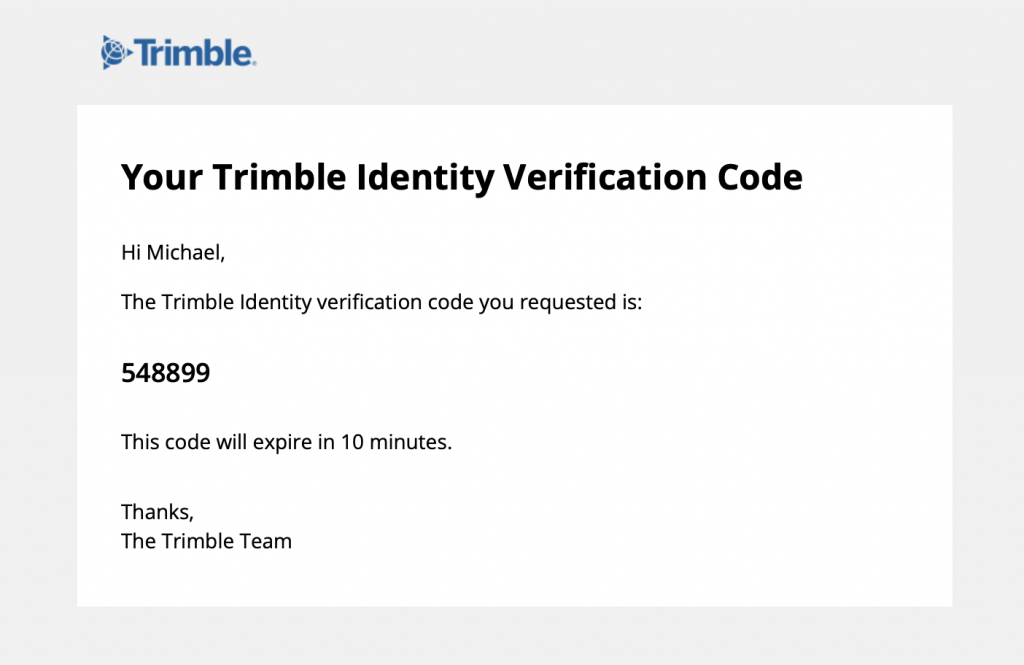This screenshot has height=665, width=1024.
Task: Click the 'Thanks,' sign-off line
Action: click(x=157, y=512)
